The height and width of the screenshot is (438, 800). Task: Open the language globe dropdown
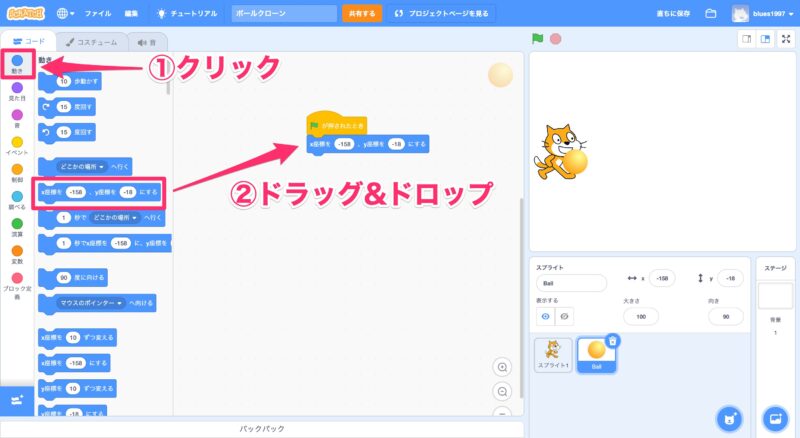point(67,14)
